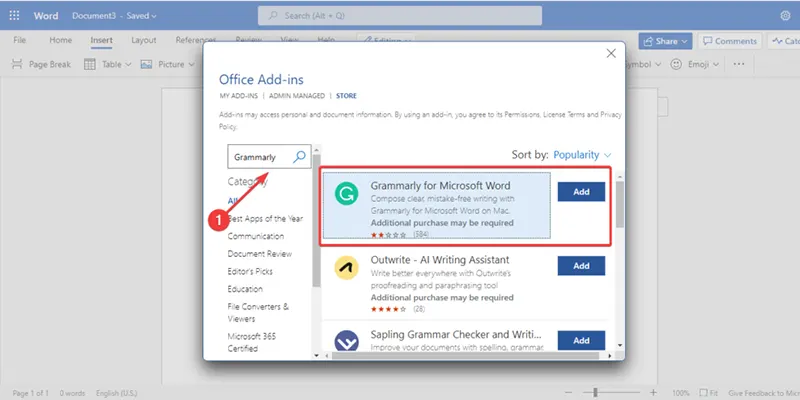
Task: Open the Share dropdown button
Action: coord(665,41)
